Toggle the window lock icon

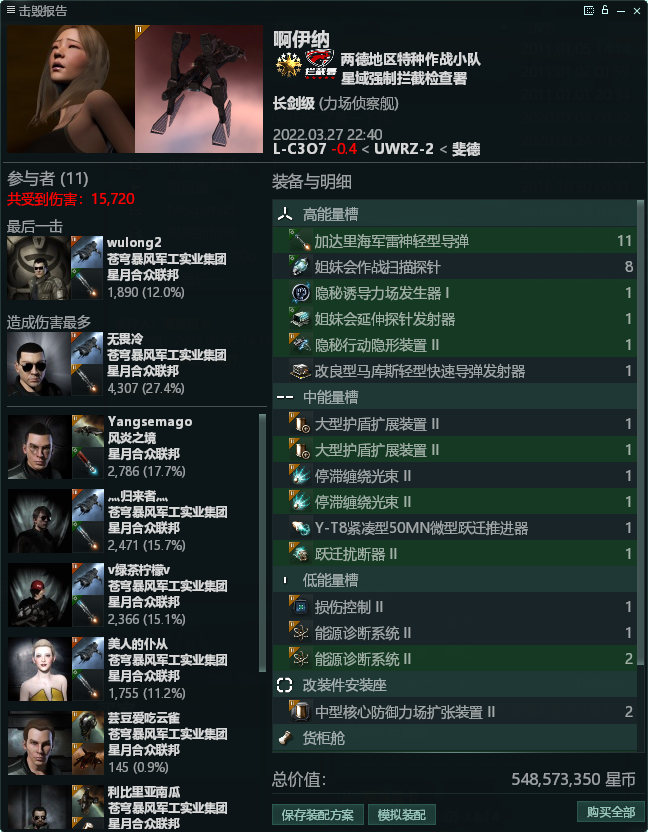tap(604, 10)
